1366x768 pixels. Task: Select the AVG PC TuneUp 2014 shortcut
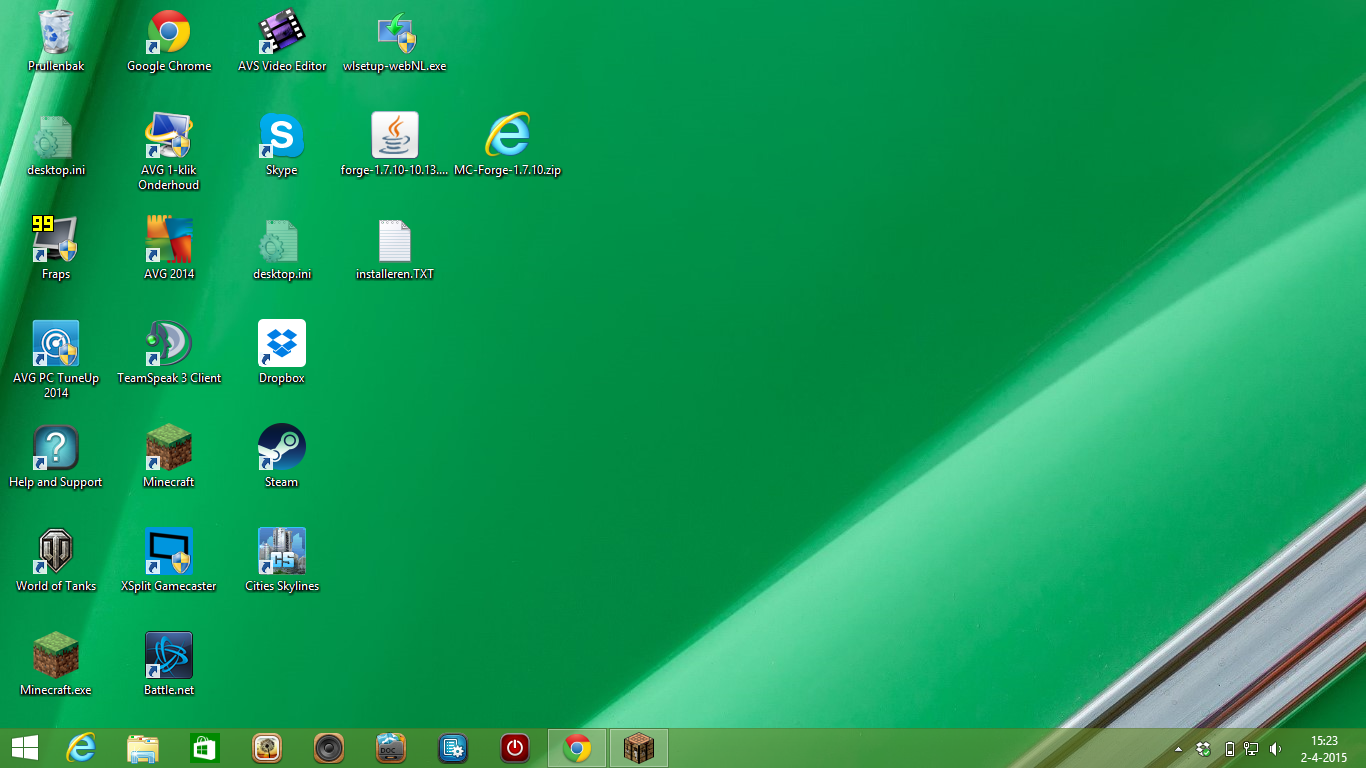point(56,360)
